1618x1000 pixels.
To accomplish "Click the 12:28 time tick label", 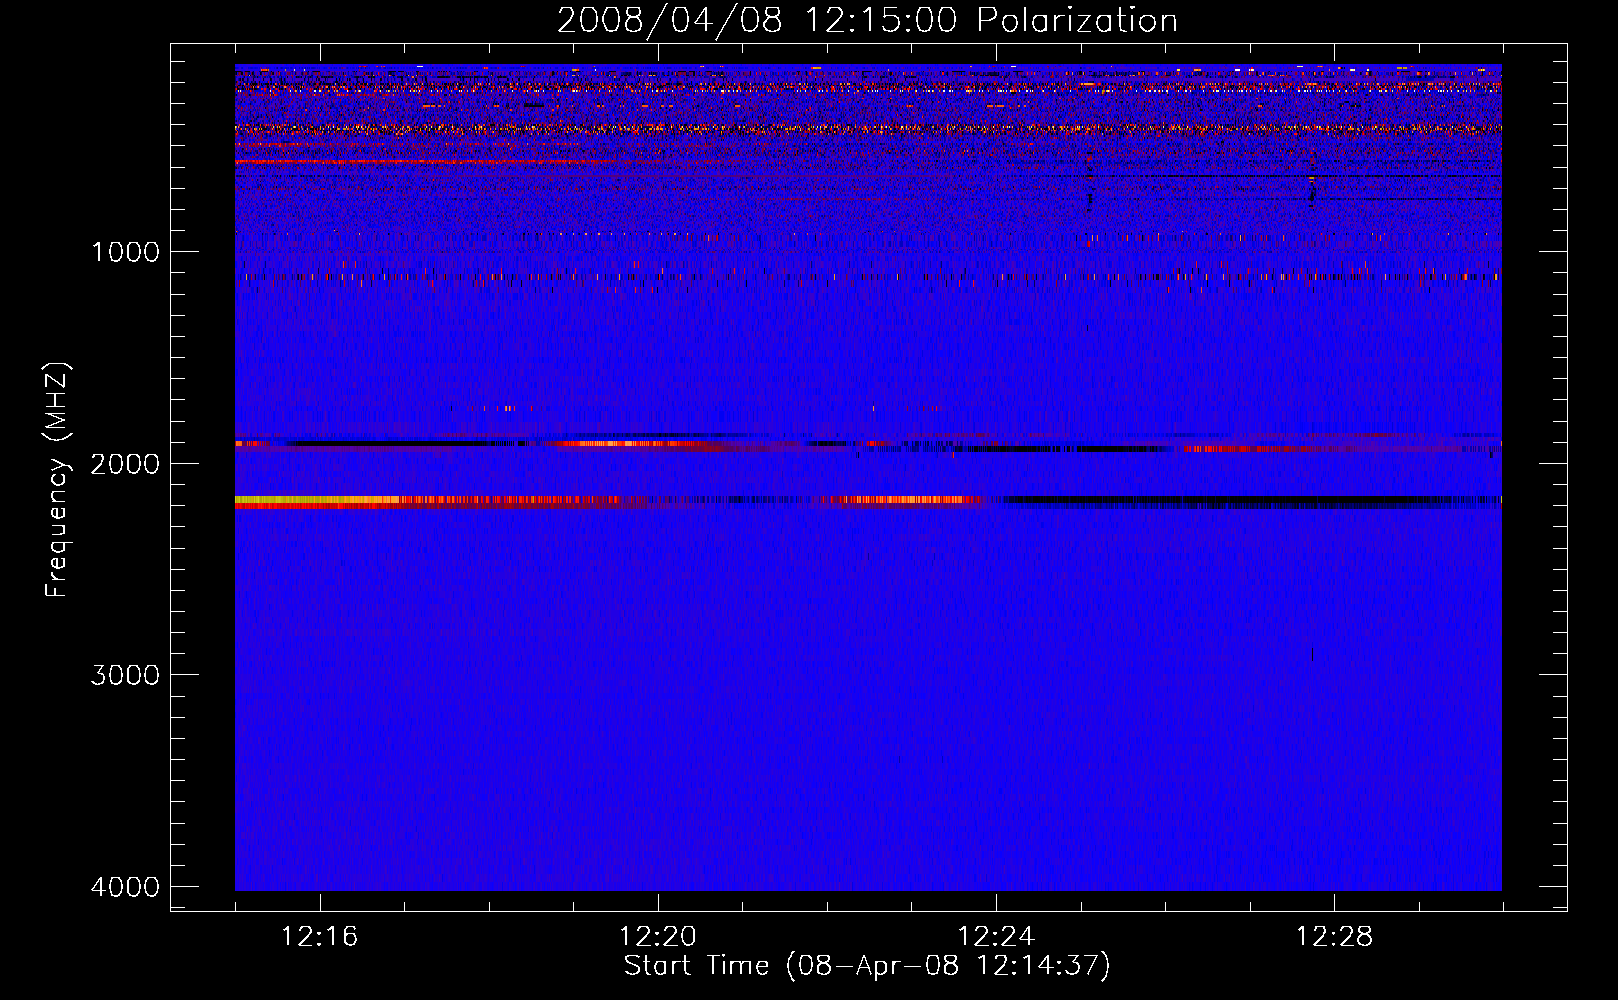I will [1334, 937].
